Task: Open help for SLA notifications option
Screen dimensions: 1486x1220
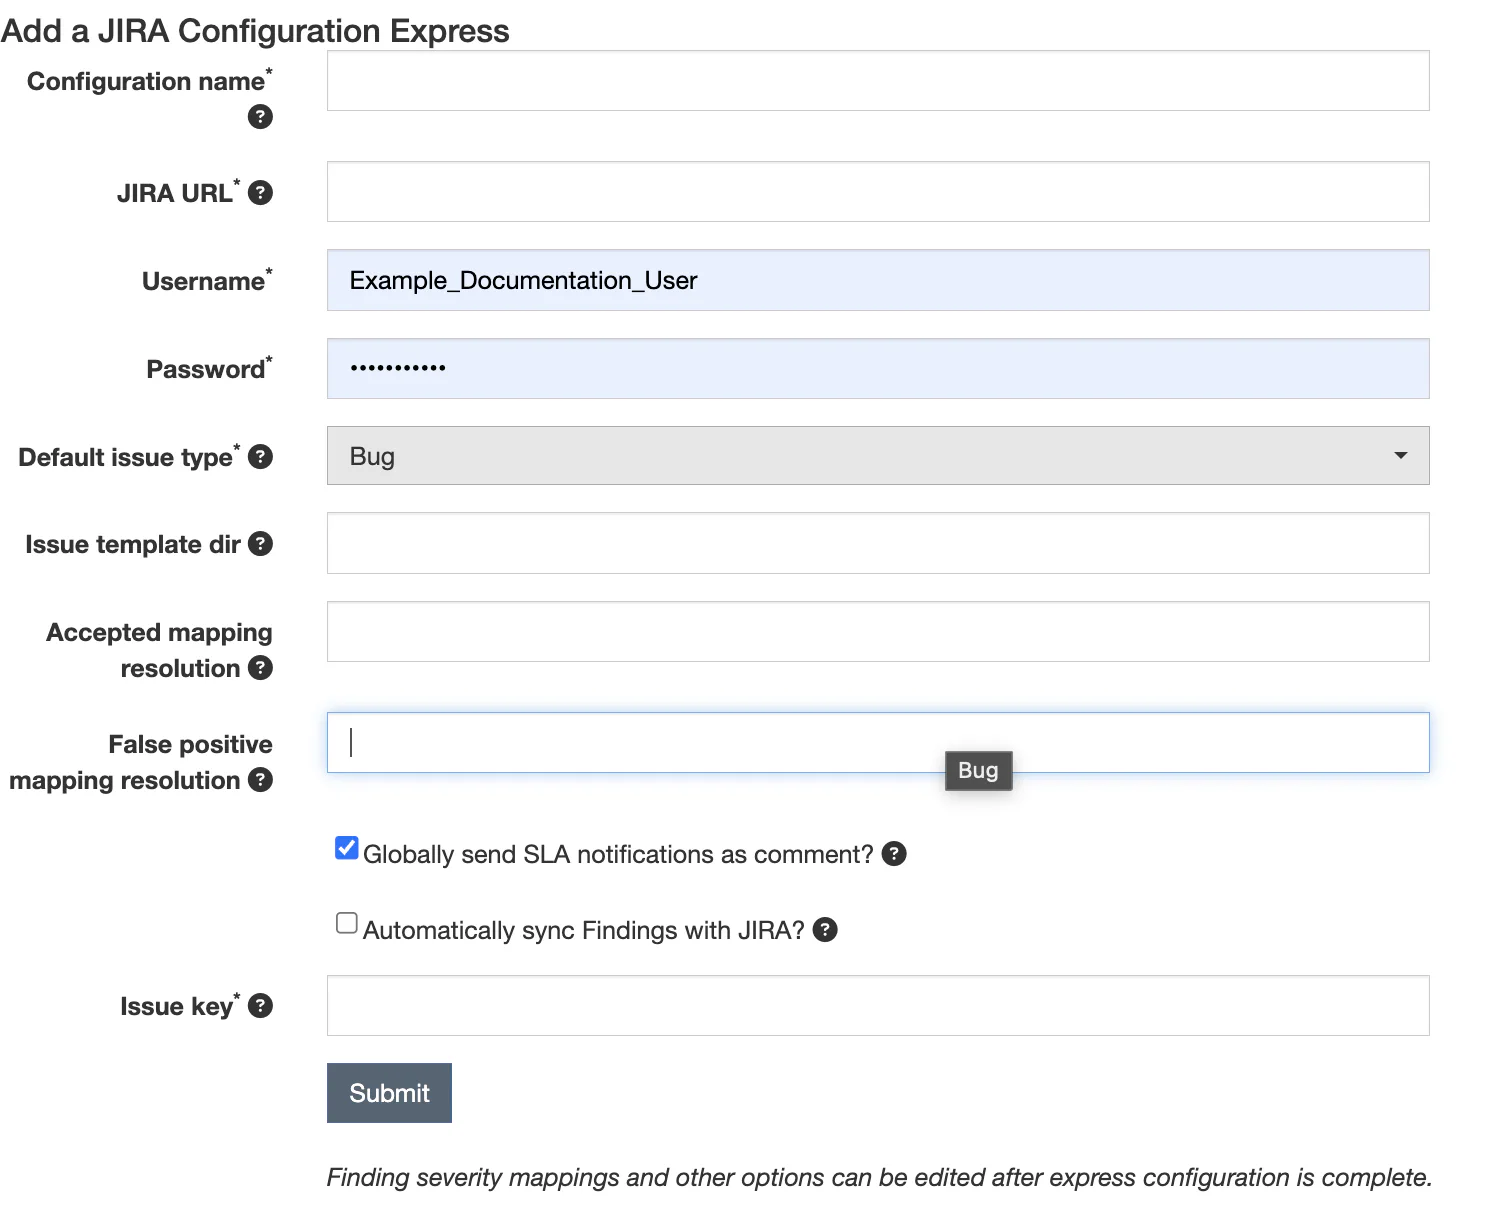Action: [x=894, y=854]
